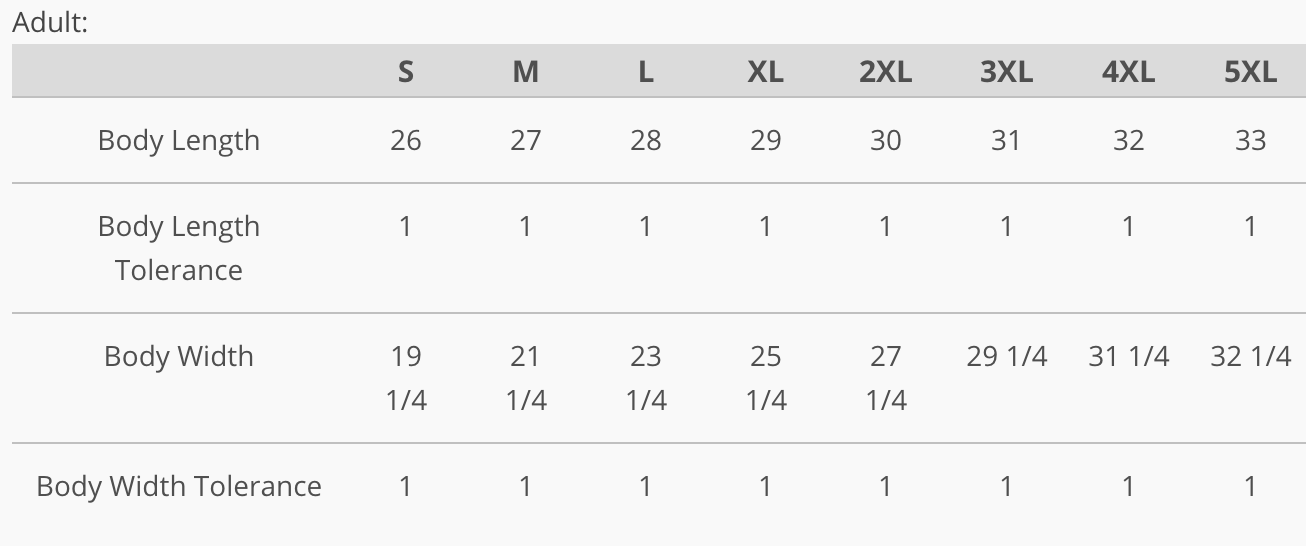
Task: Click the Body Length value 30
Action: 885,140
